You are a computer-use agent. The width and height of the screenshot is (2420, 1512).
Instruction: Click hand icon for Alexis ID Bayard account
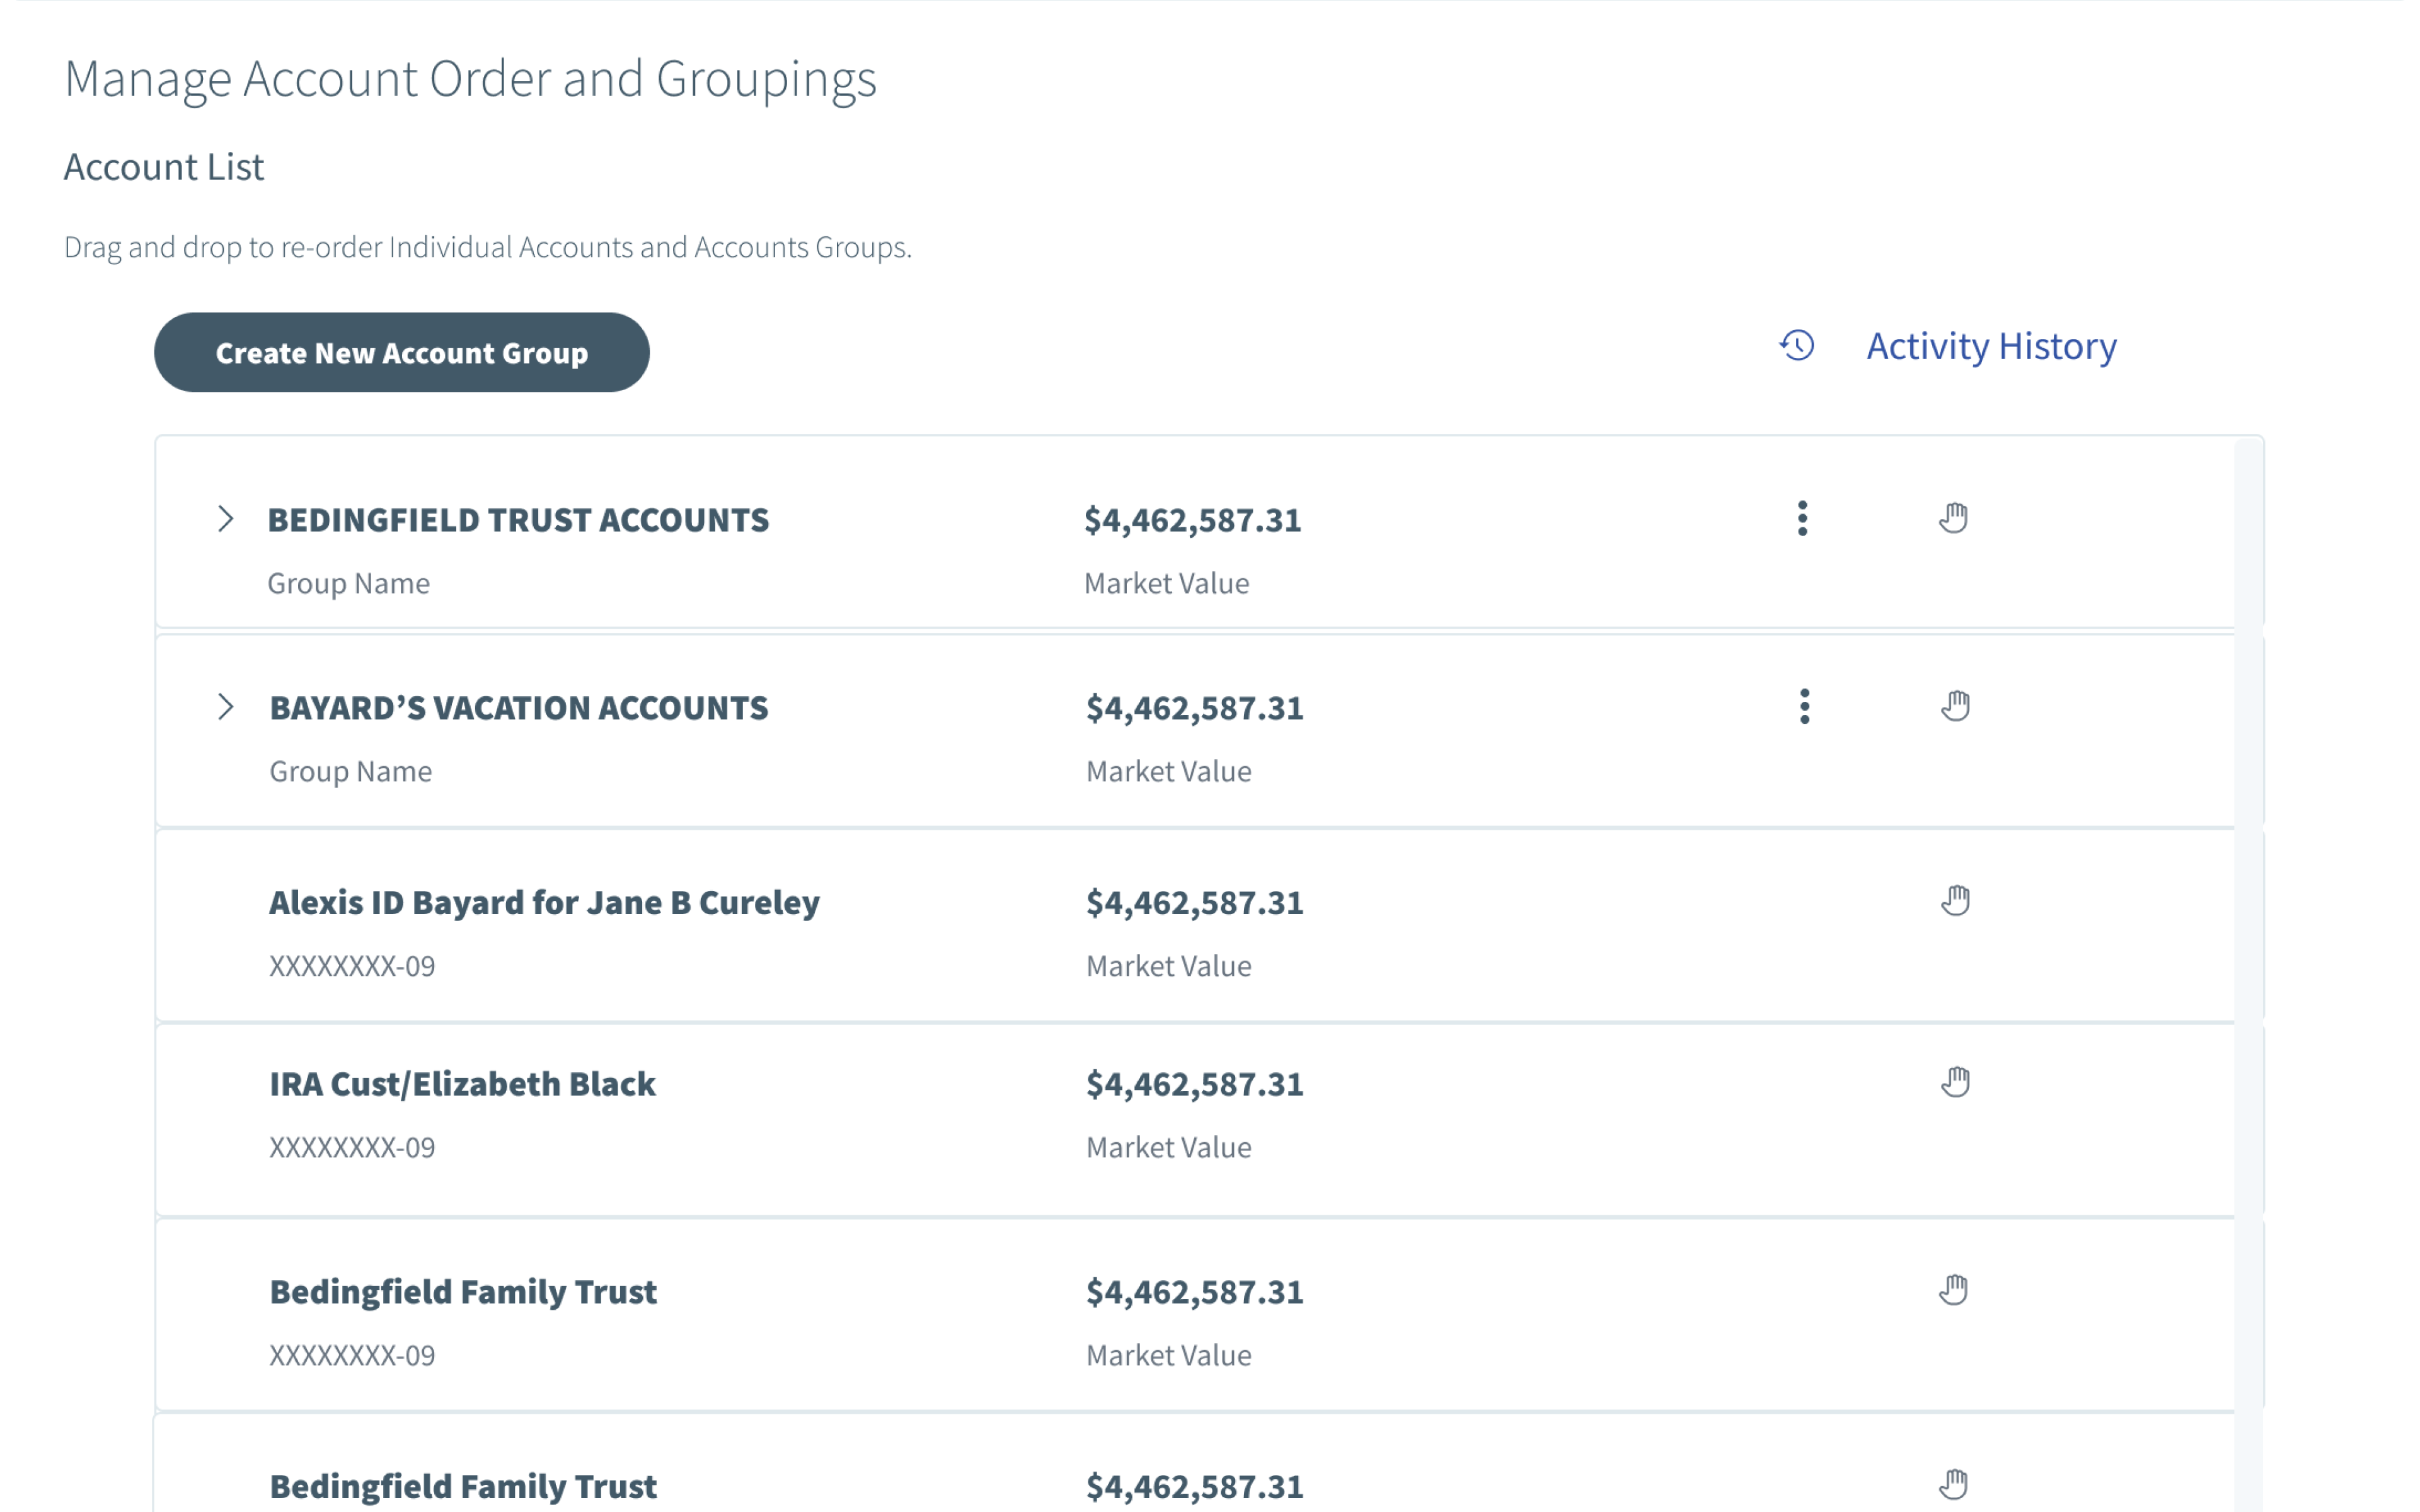1955,900
